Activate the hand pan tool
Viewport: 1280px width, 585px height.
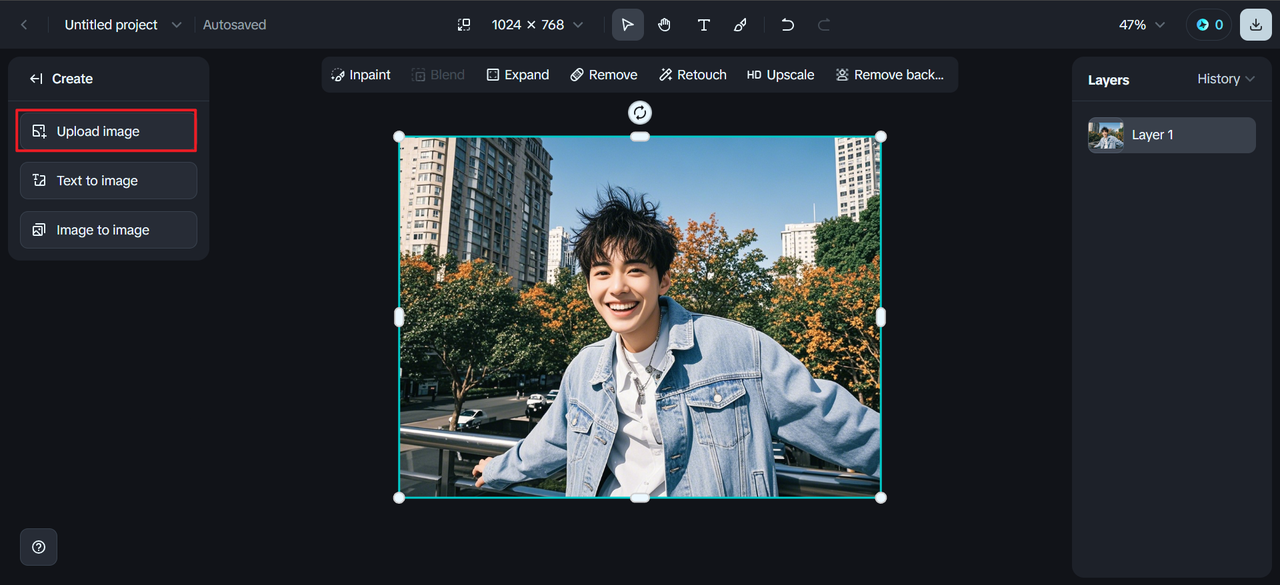665,25
